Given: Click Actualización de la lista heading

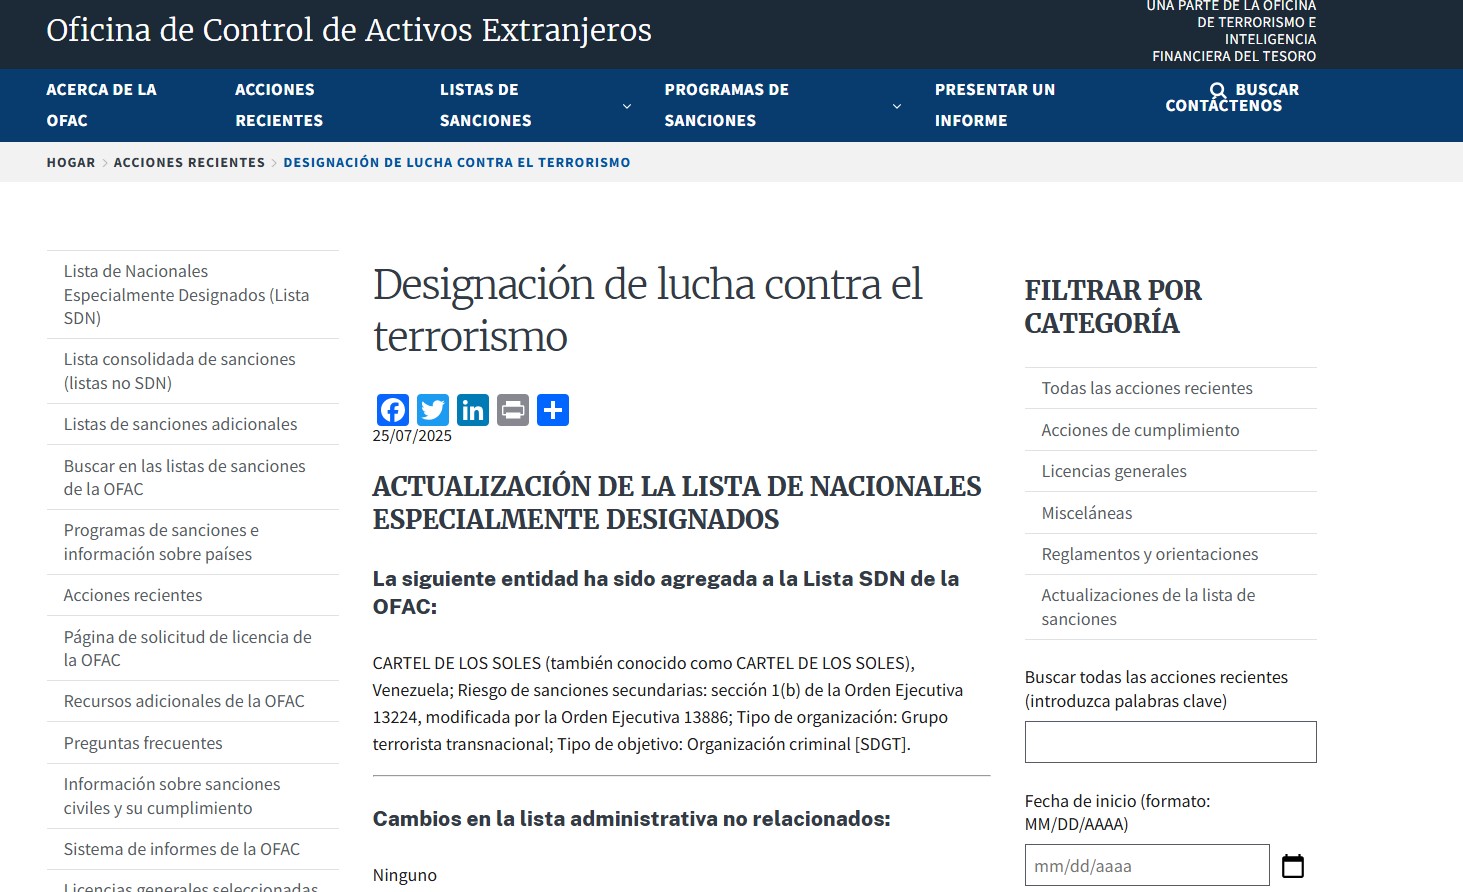Looking at the screenshot, I should (677, 503).
